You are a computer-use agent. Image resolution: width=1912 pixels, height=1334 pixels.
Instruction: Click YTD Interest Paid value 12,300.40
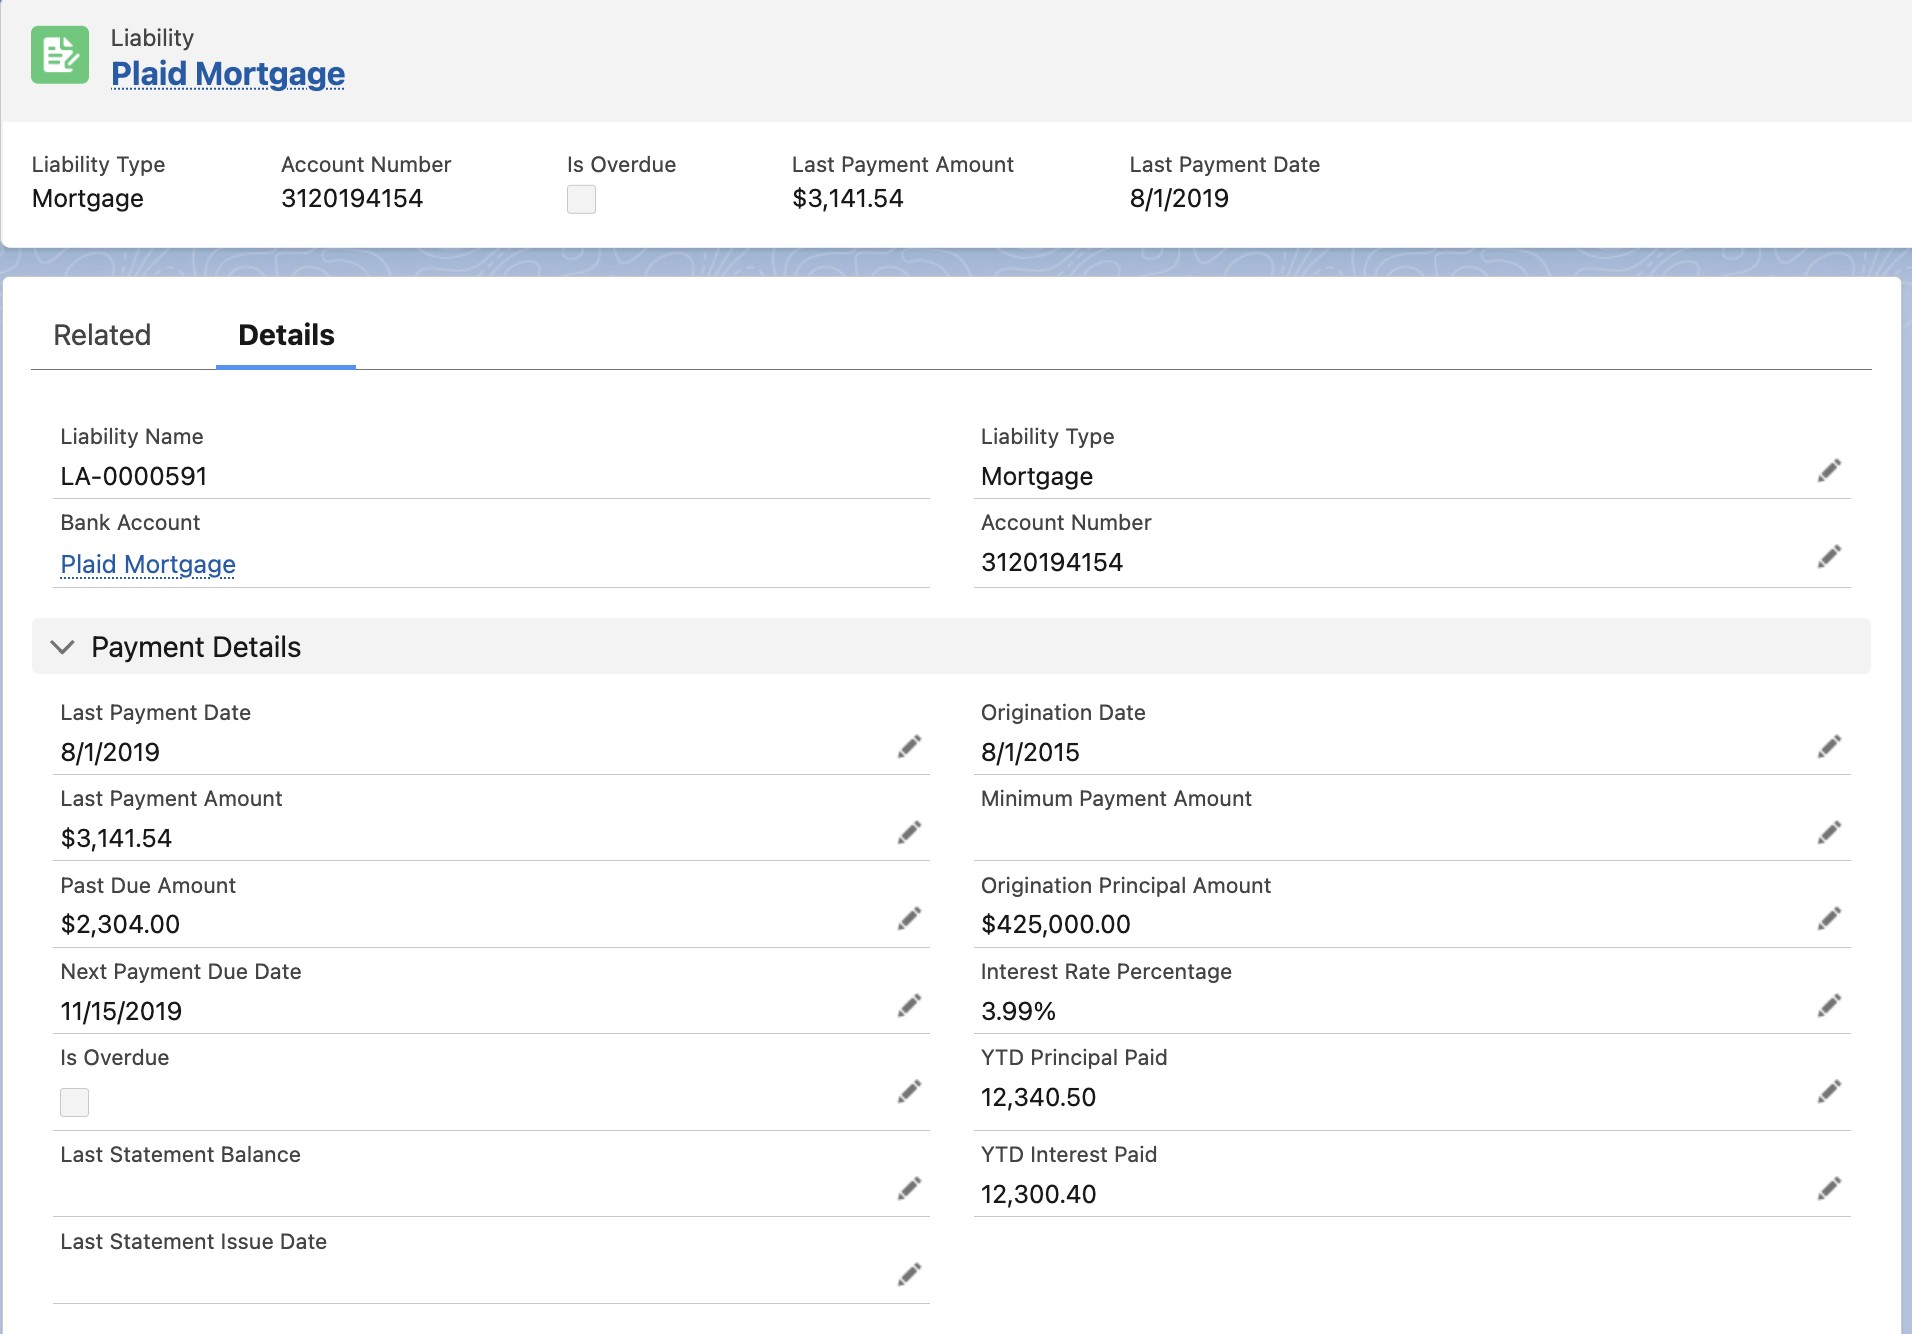(x=1038, y=1194)
